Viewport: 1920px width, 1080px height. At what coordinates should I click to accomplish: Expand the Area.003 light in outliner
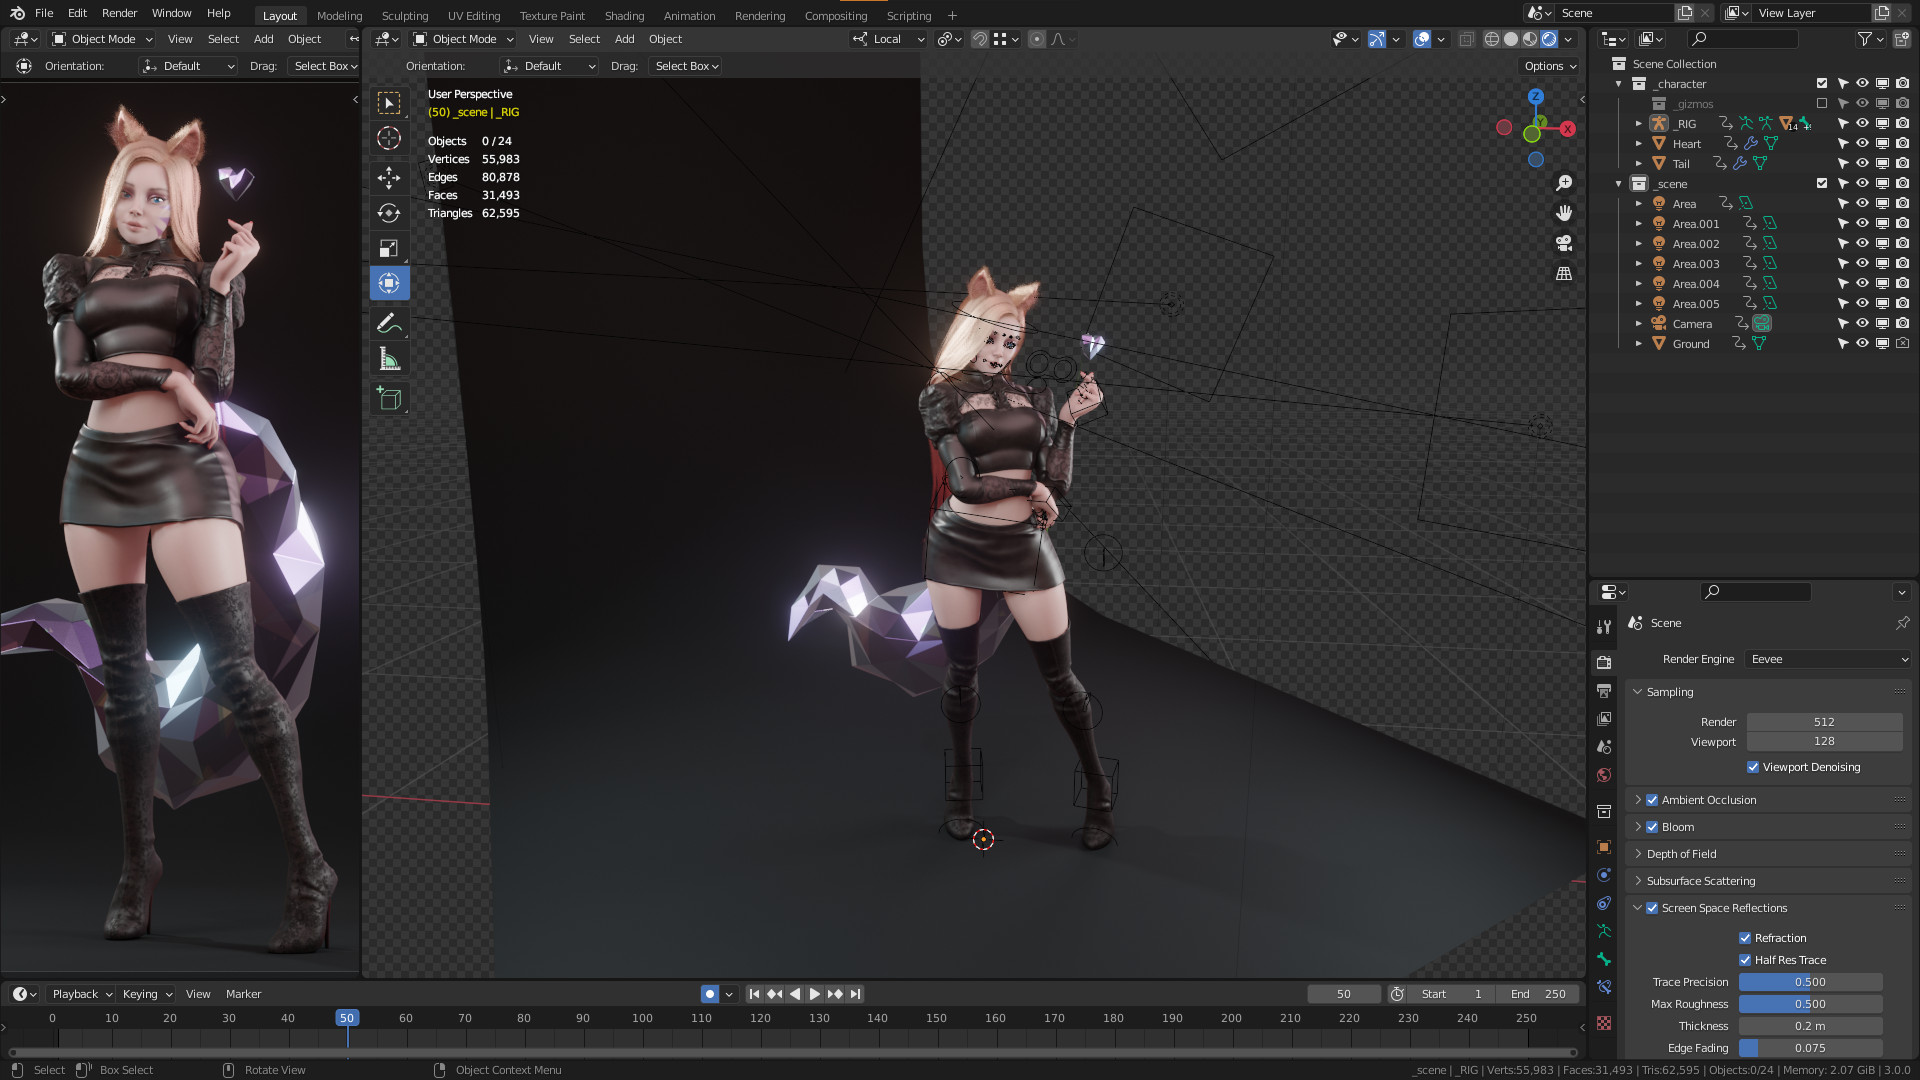(1639, 264)
